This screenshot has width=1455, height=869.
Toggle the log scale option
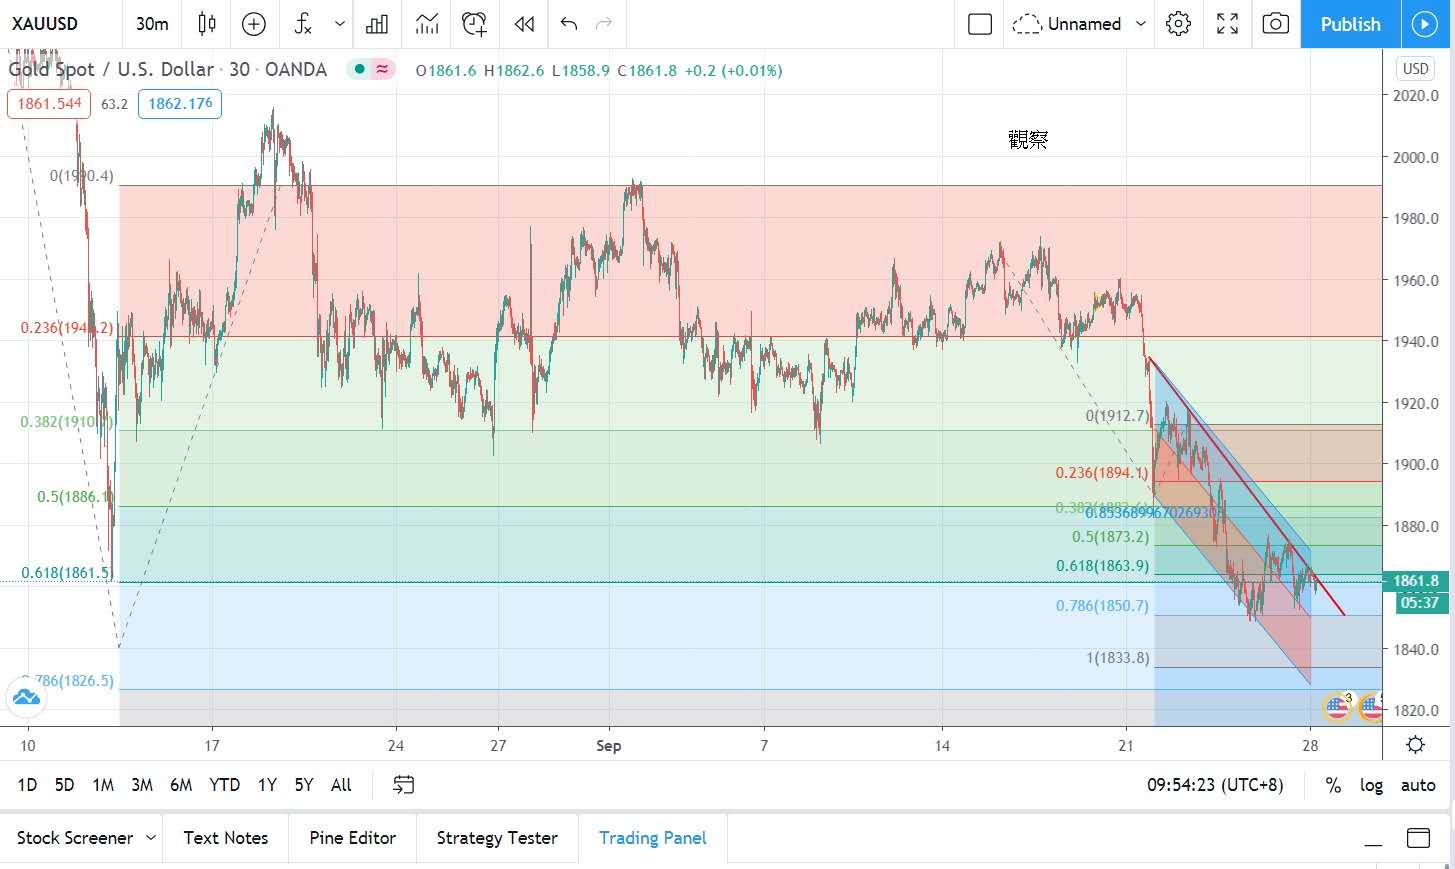[x=1371, y=785]
